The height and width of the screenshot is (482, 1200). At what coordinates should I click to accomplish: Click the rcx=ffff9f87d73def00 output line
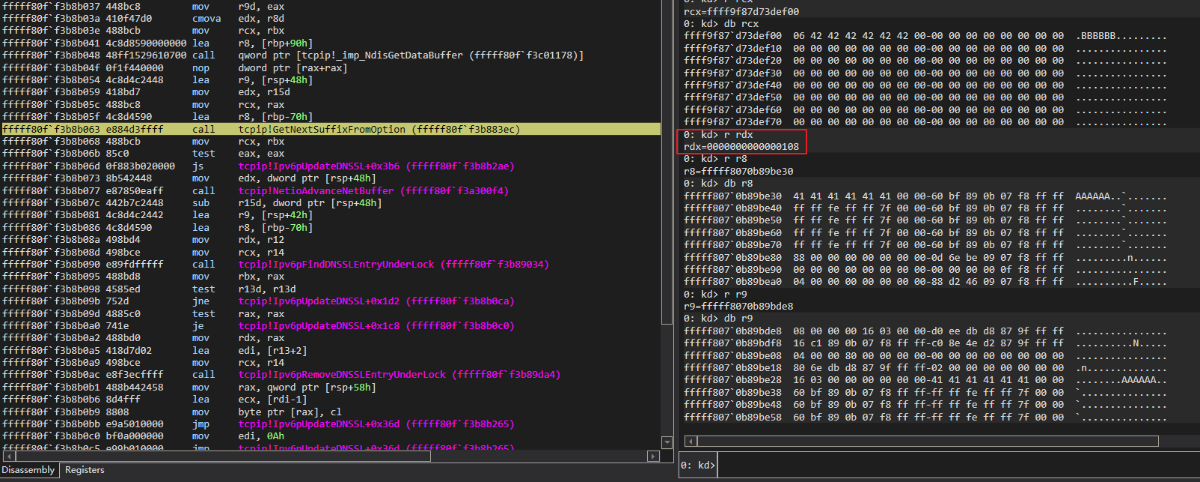(740, 11)
